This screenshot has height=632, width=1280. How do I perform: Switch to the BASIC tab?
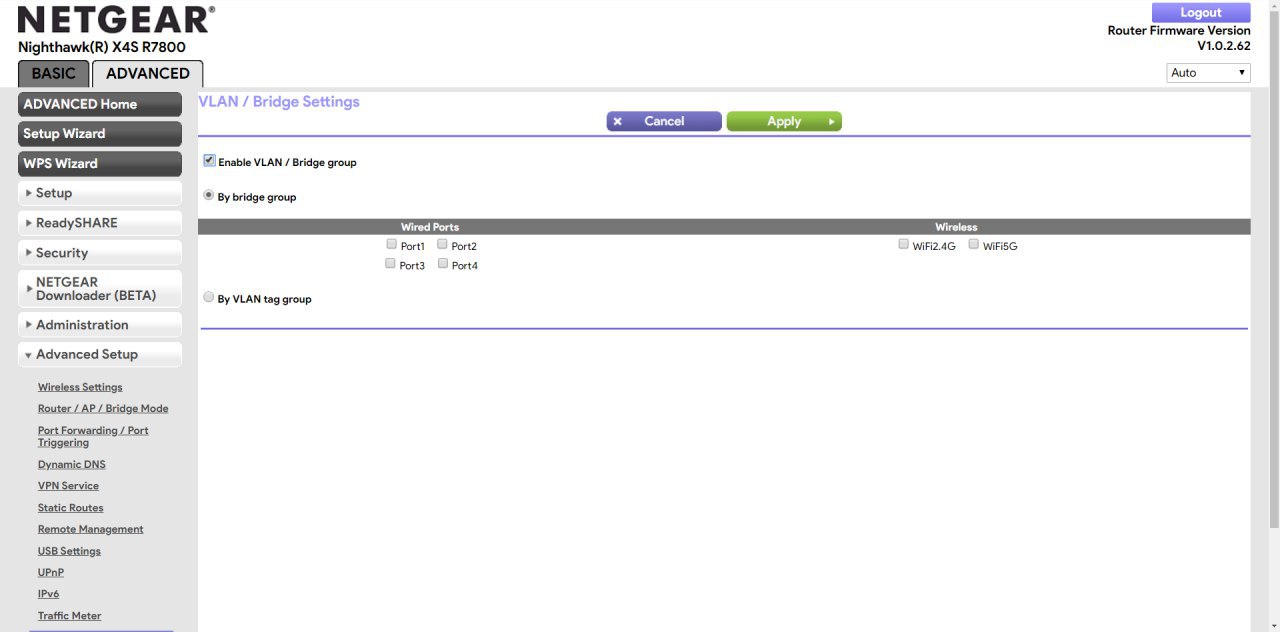coord(53,73)
